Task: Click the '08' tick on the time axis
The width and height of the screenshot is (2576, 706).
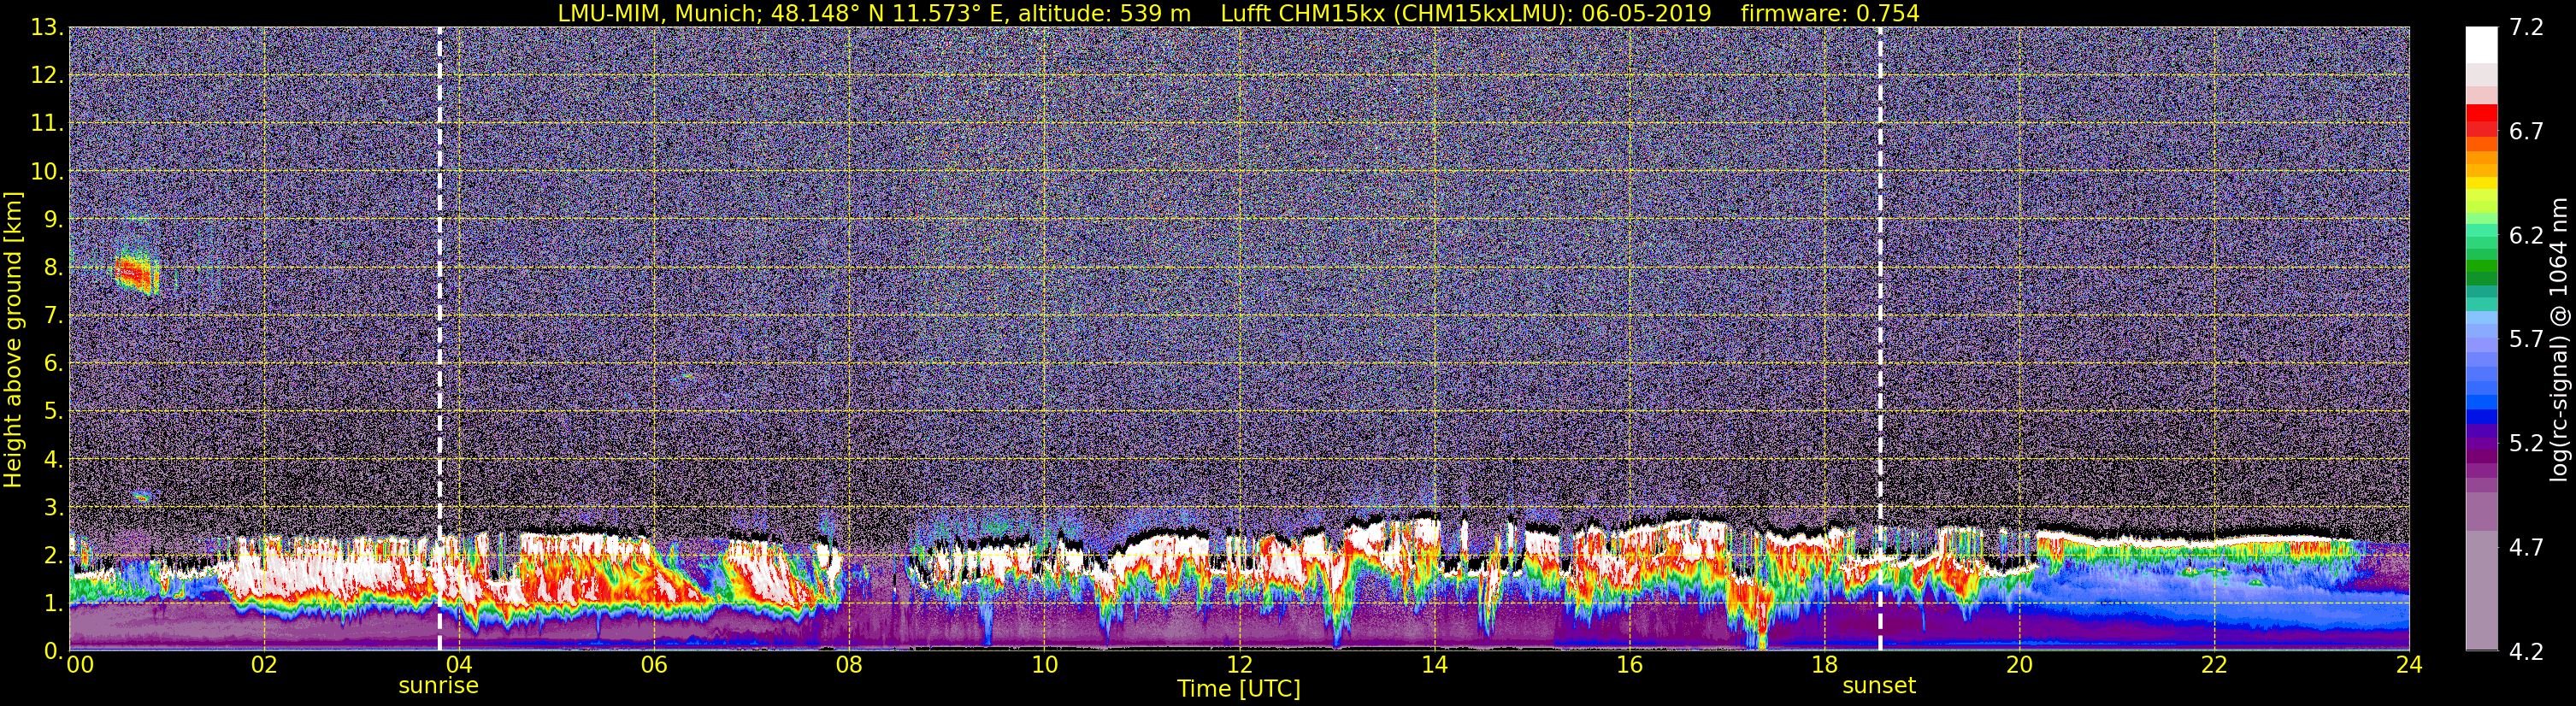Action: tap(849, 665)
